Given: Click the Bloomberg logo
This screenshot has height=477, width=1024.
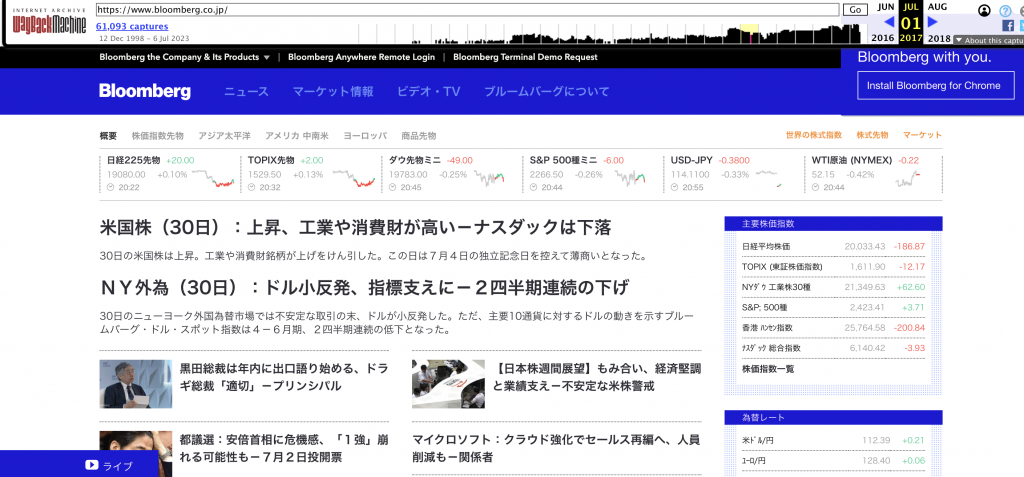Looking at the screenshot, I should [145, 91].
